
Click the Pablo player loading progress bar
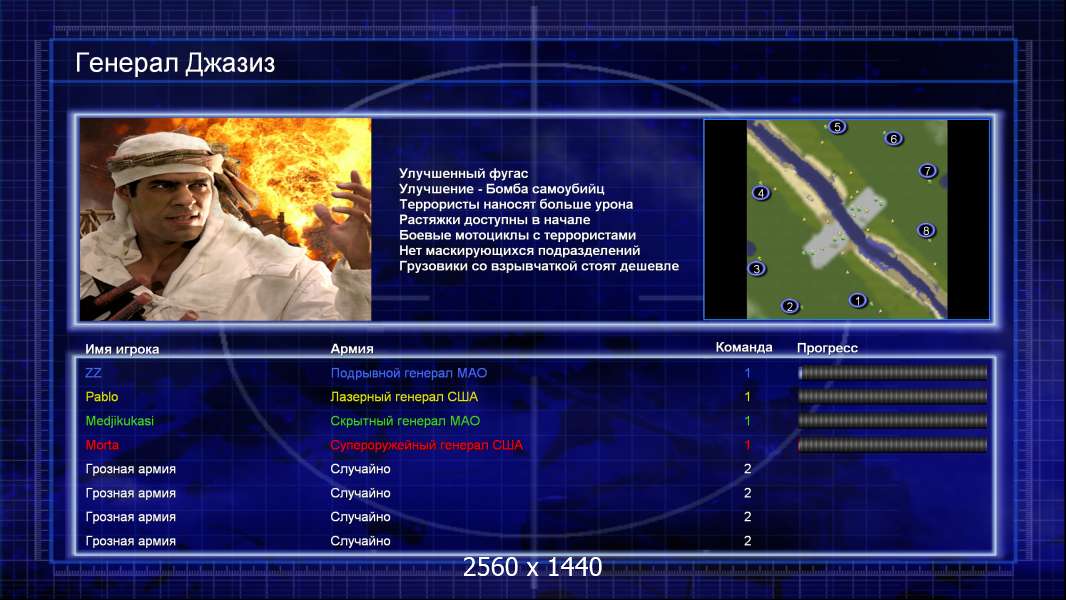[893, 396]
